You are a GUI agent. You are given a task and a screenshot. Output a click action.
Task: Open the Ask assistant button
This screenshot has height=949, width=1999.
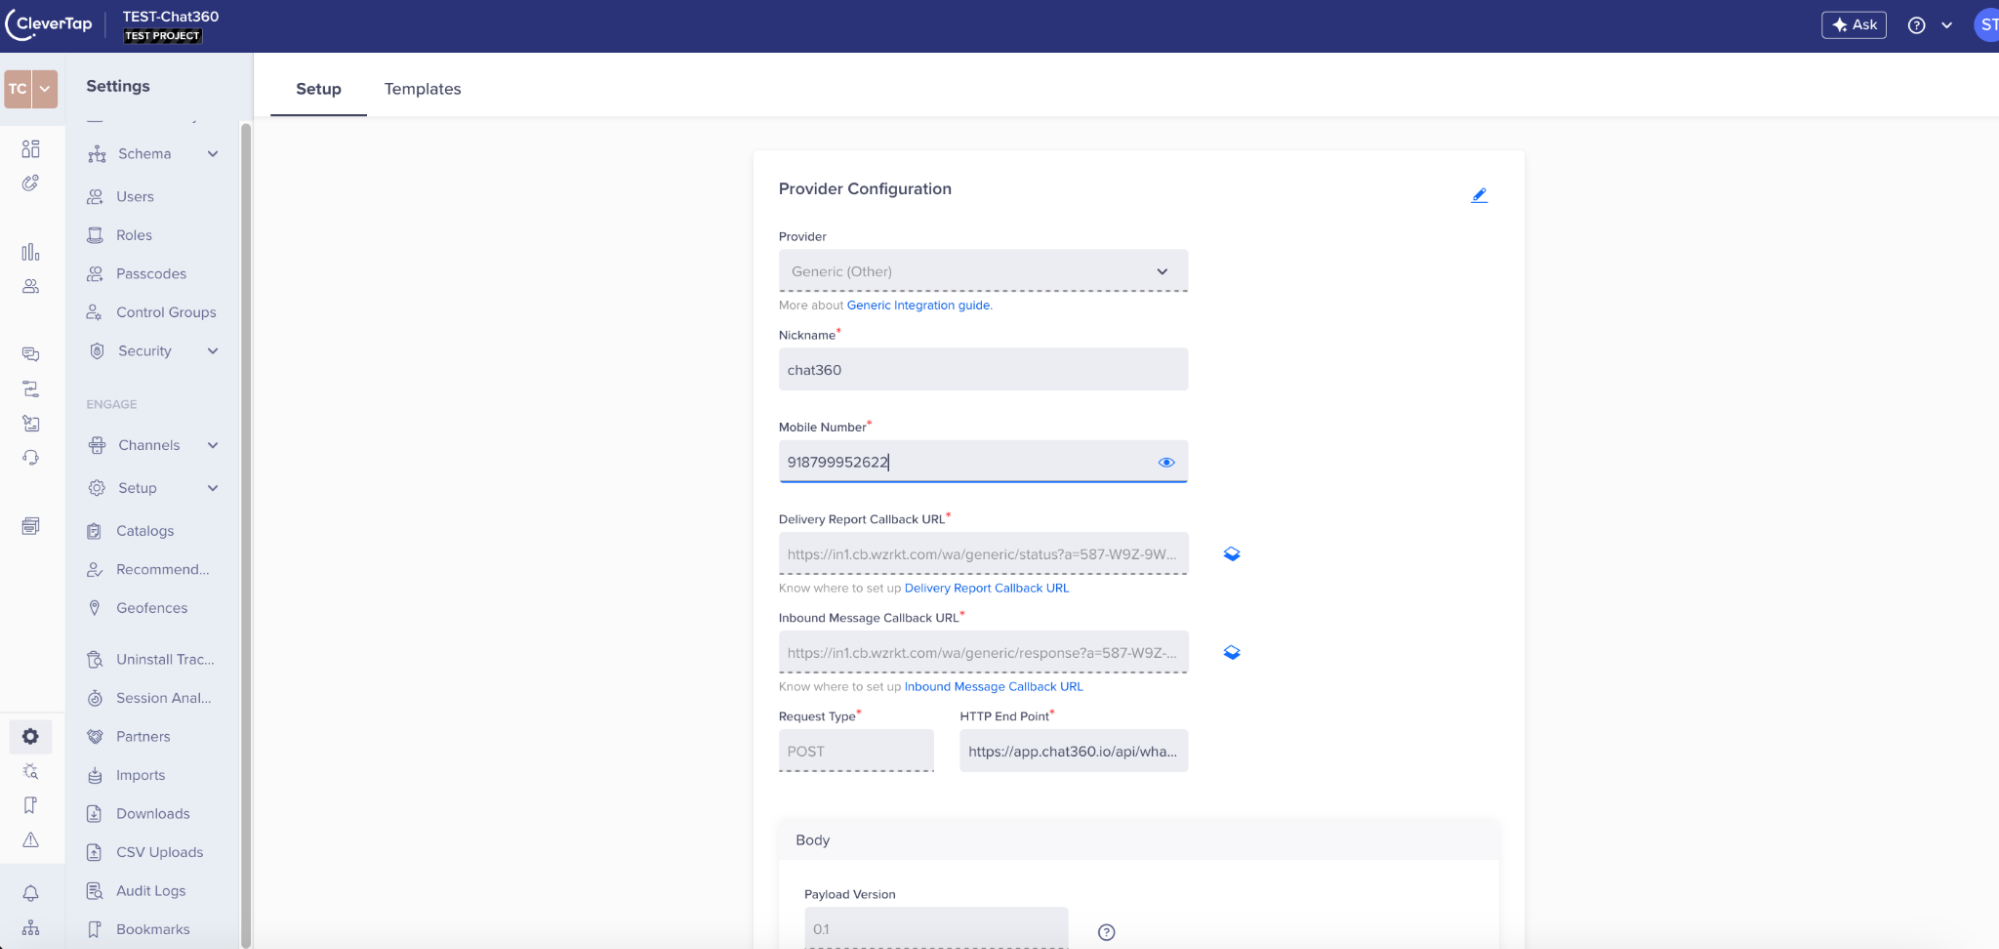(1853, 25)
